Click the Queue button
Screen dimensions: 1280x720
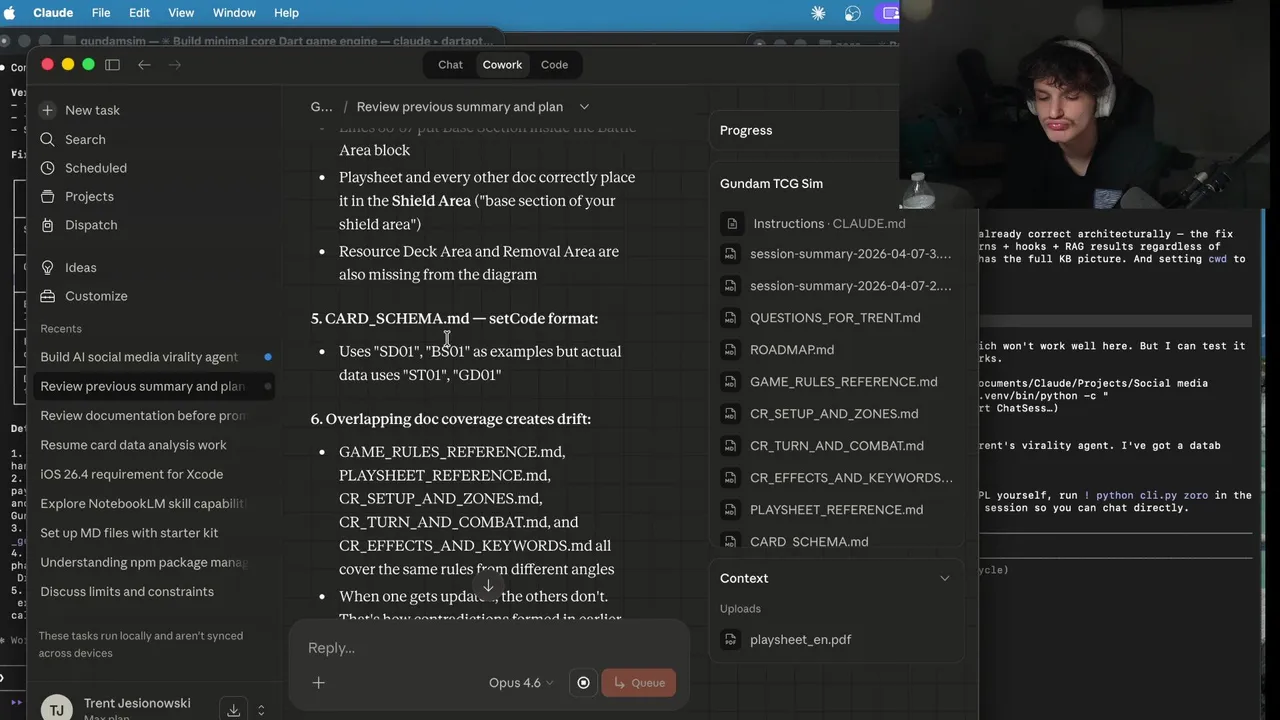click(639, 683)
